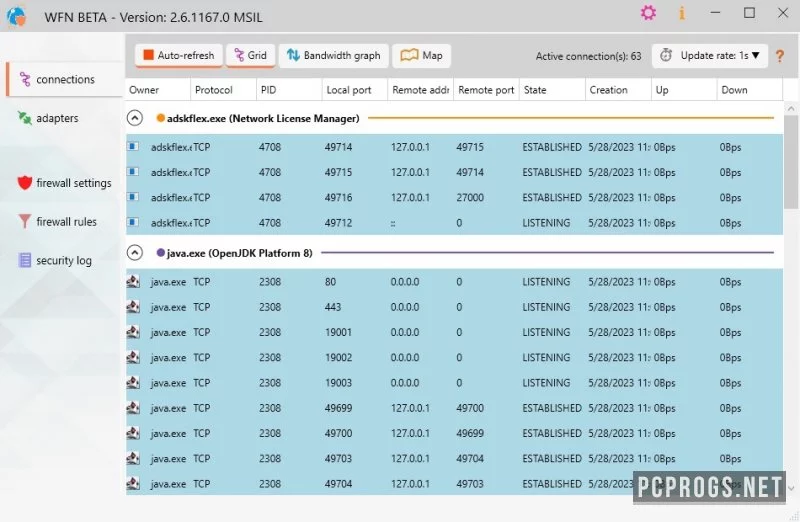
Task: Collapse the adskflex.exe connection group
Action: pyautogui.click(x=135, y=118)
